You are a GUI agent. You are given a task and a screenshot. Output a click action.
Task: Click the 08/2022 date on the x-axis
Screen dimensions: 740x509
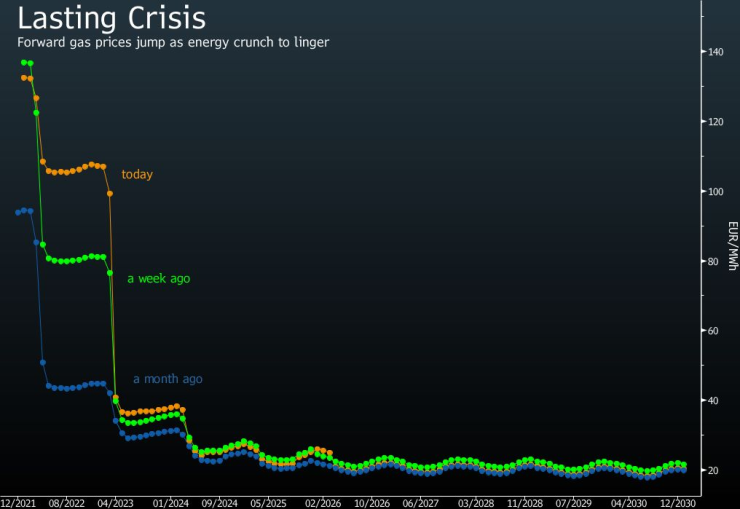pos(67,502)
